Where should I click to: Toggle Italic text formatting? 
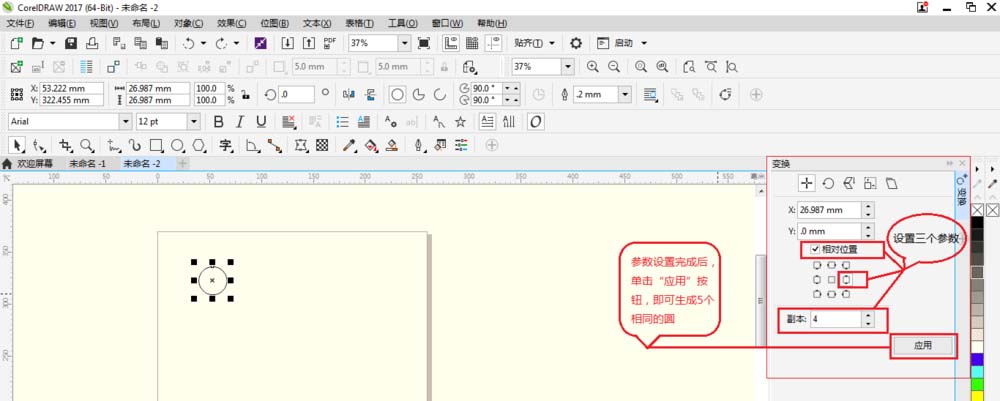point(240,122)
